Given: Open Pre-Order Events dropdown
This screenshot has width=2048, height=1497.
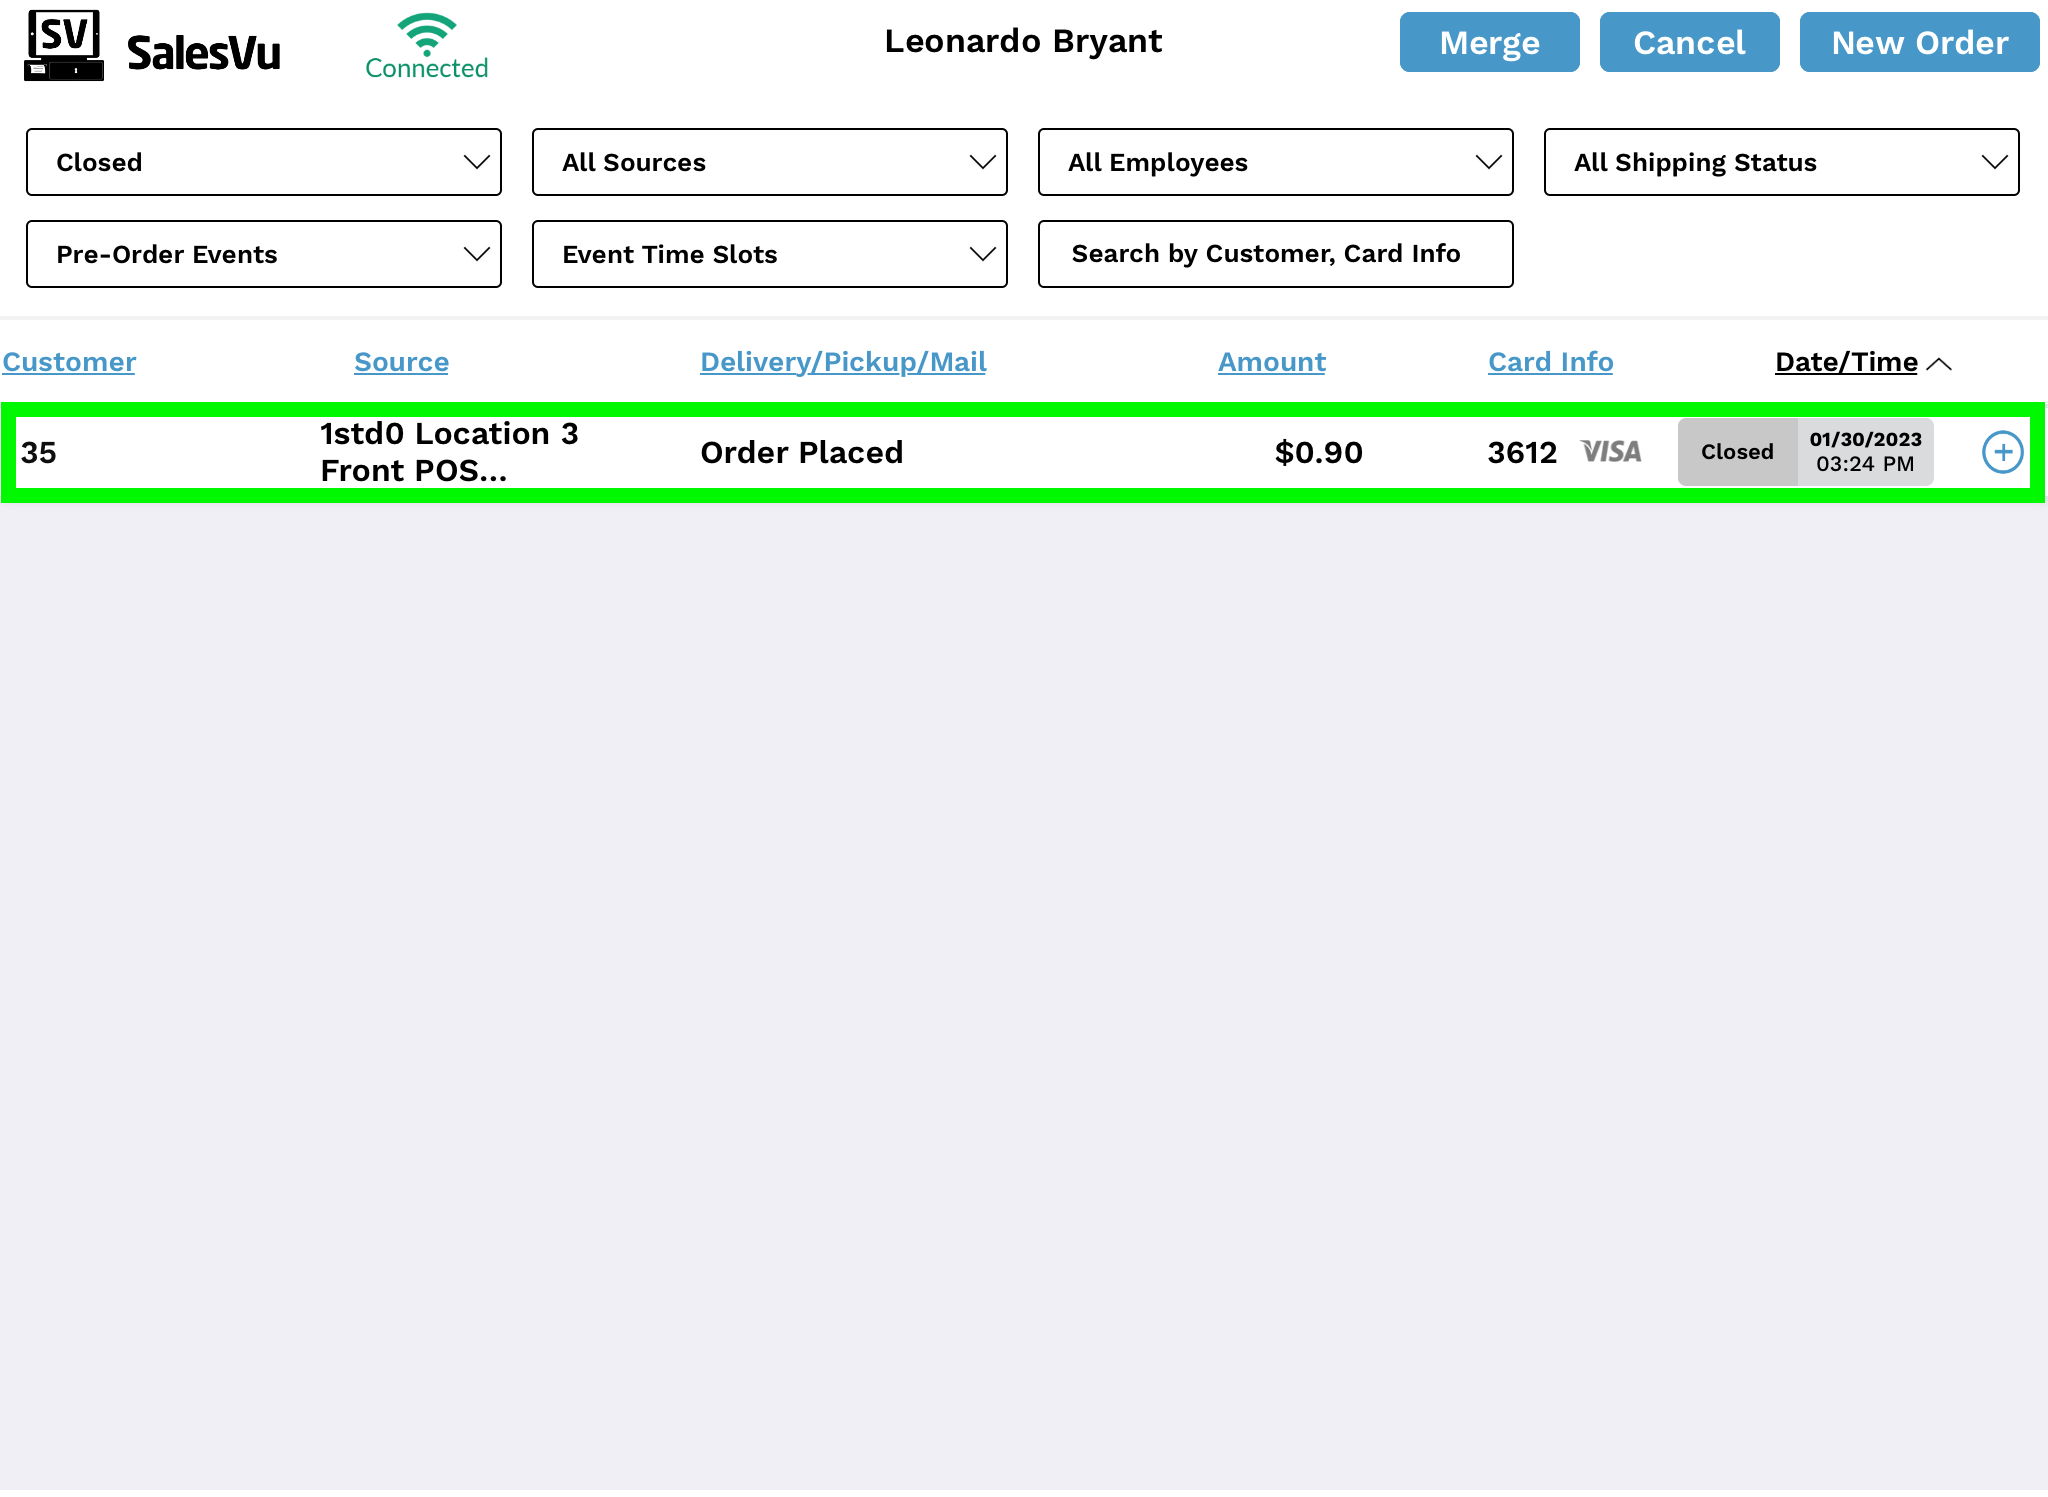Looking at the screenshot, I should coord(264,254).
